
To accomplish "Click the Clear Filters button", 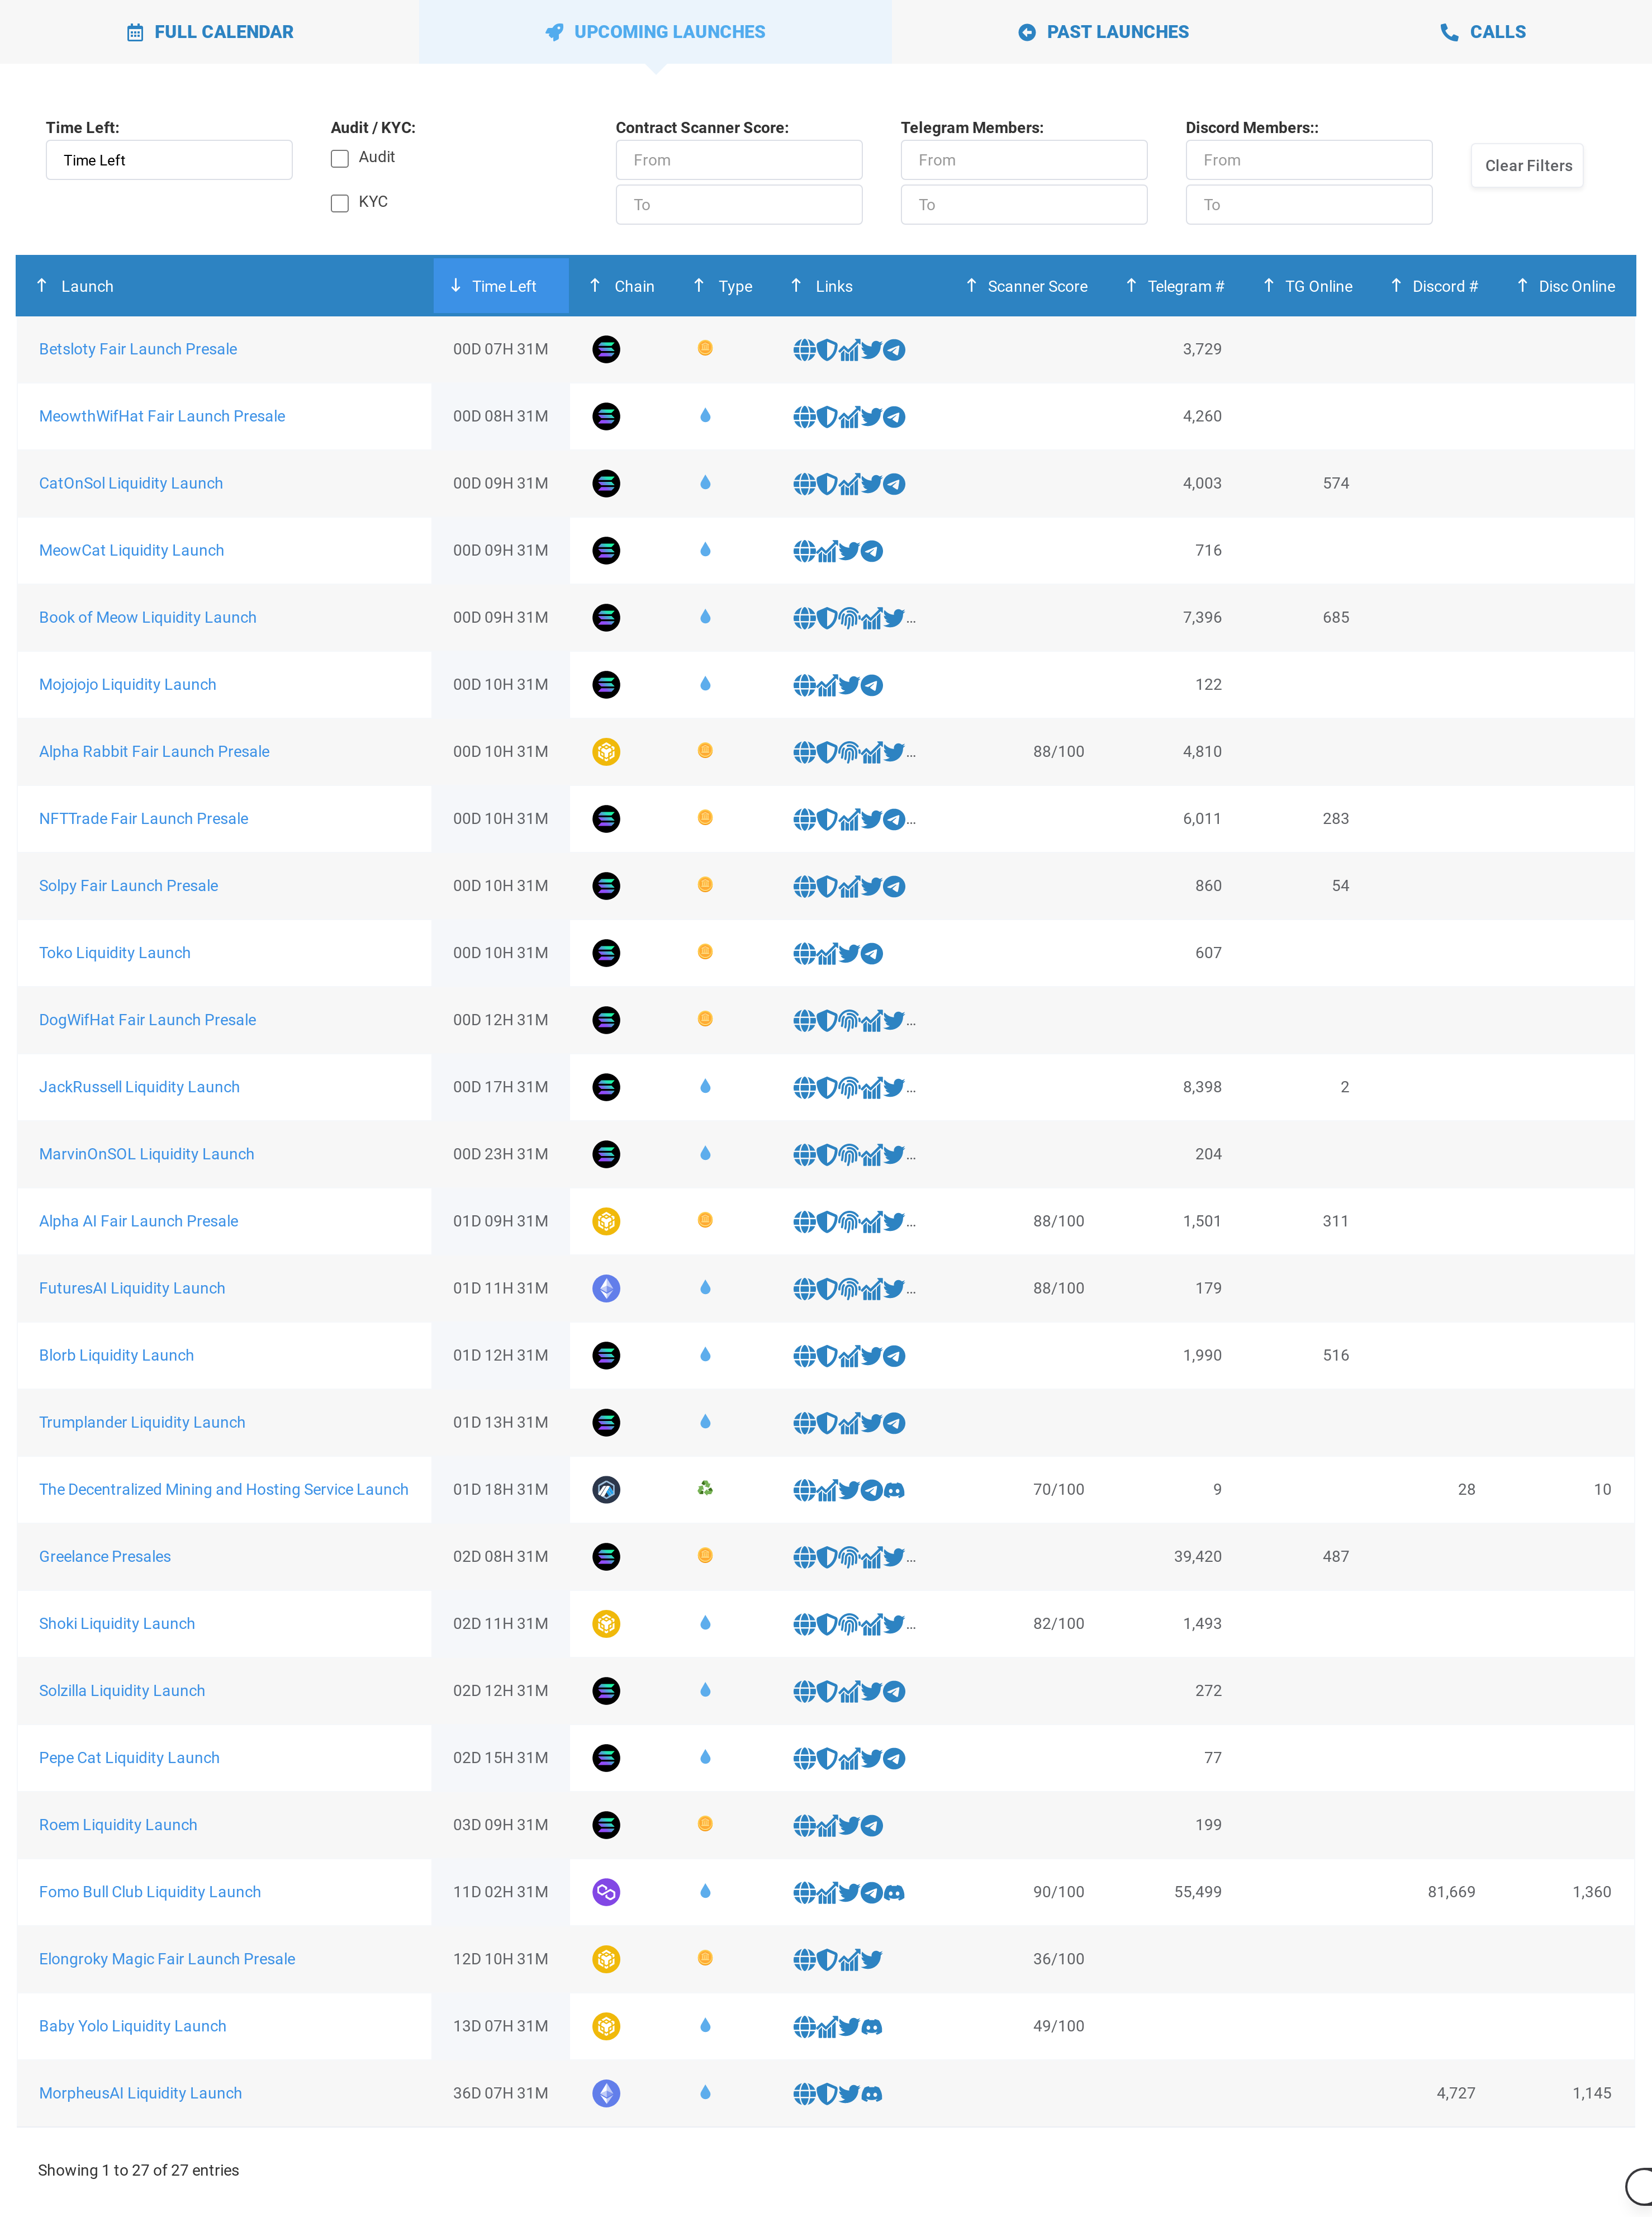I will (1527, 165).
